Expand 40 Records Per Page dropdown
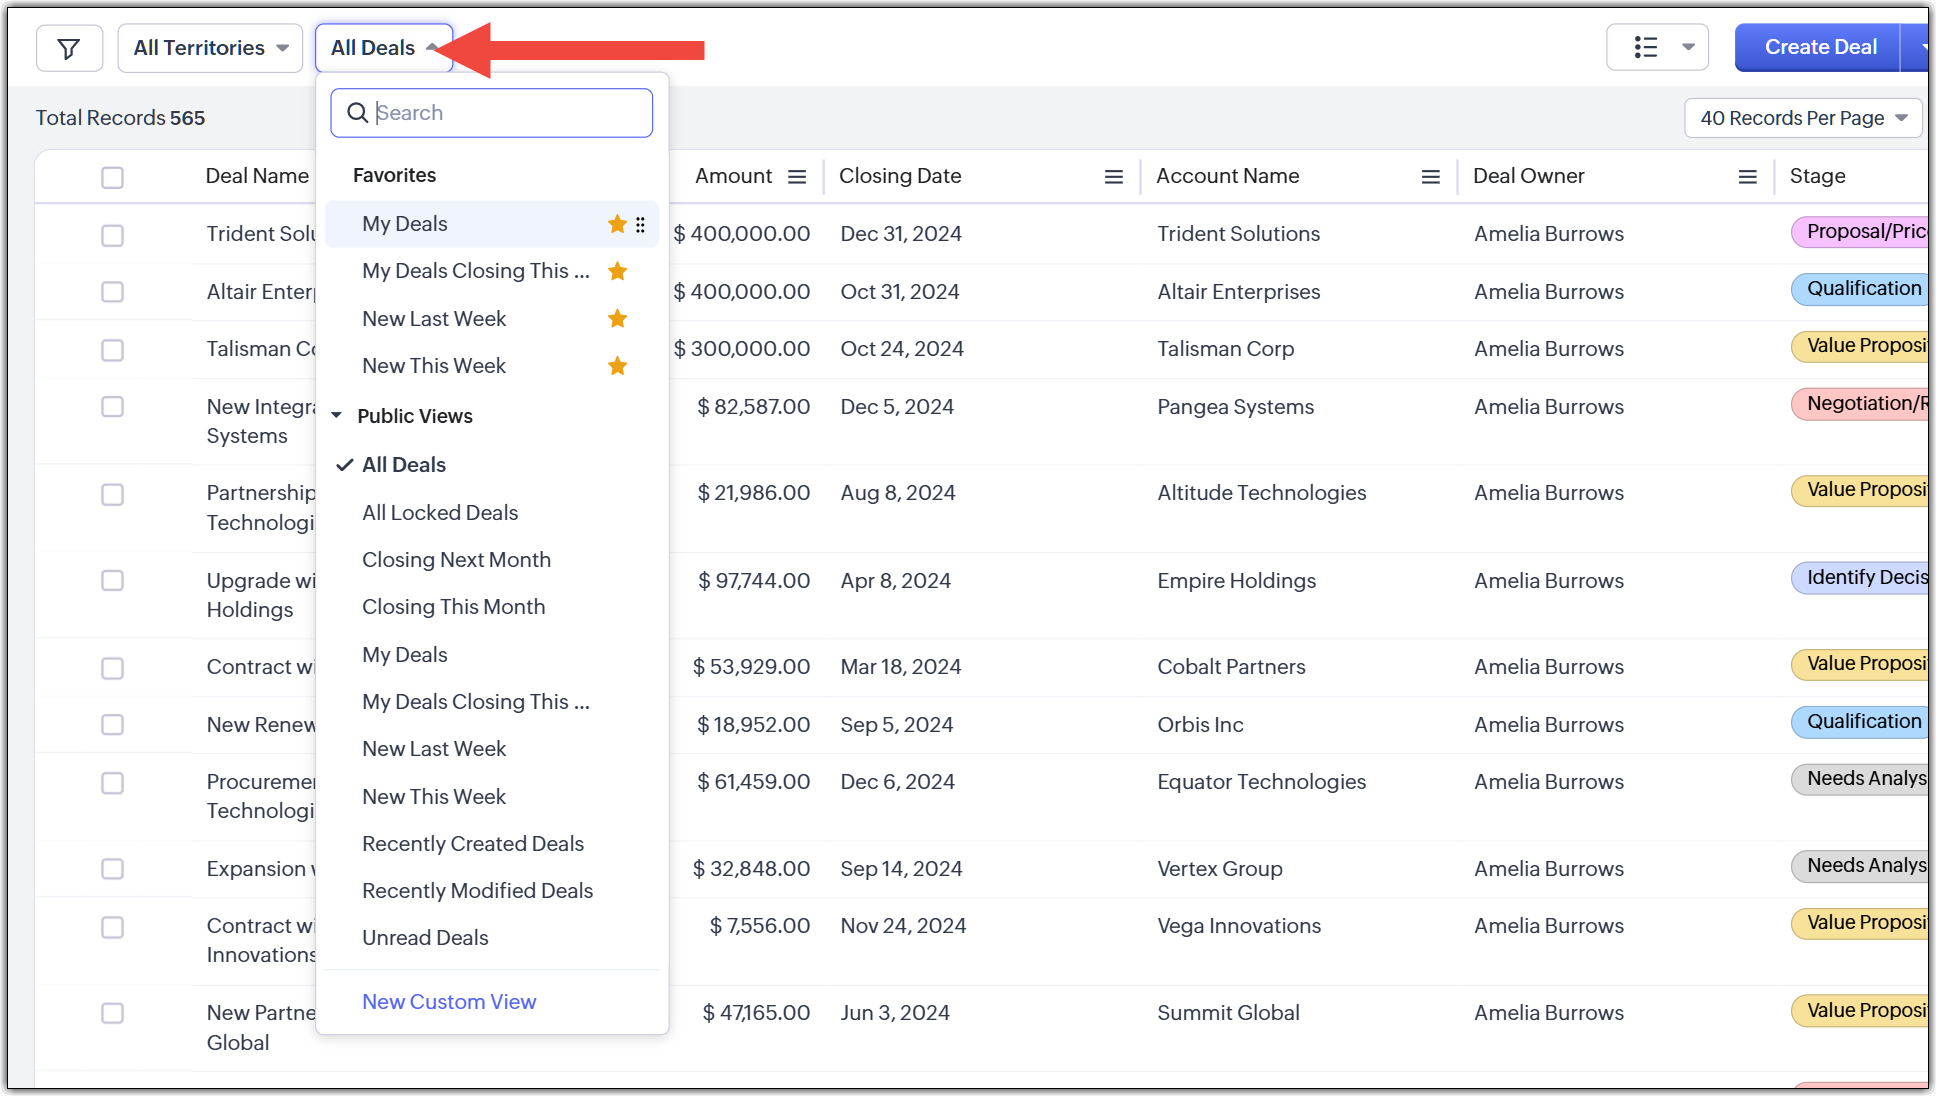The width and height of the screenshot is (1937, 1097). coord(1802,118)
